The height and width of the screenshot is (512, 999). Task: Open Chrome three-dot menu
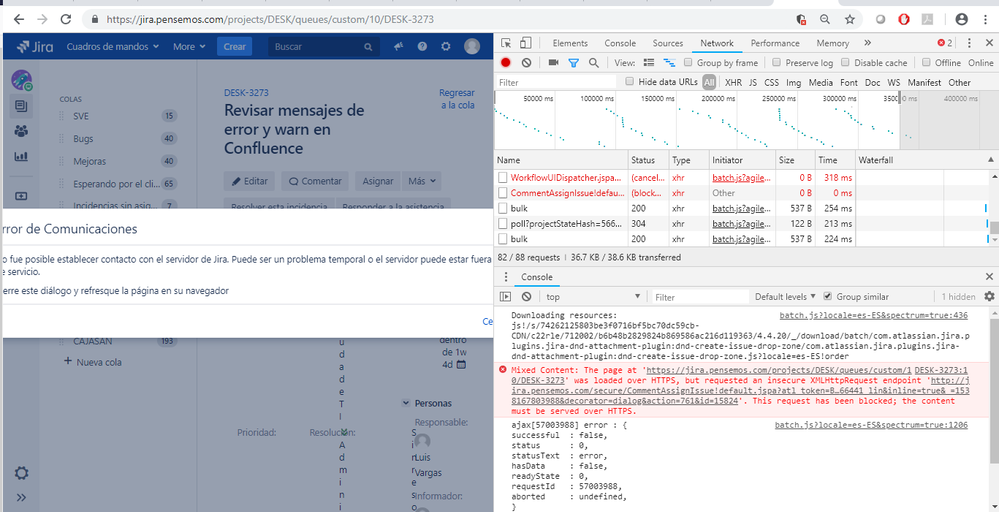(984, 20)
